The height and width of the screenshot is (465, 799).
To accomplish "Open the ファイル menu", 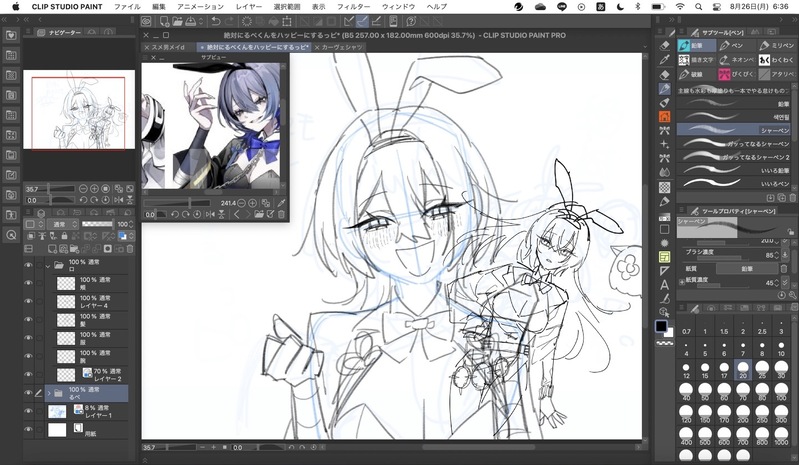I will click(x=127, y=7).
